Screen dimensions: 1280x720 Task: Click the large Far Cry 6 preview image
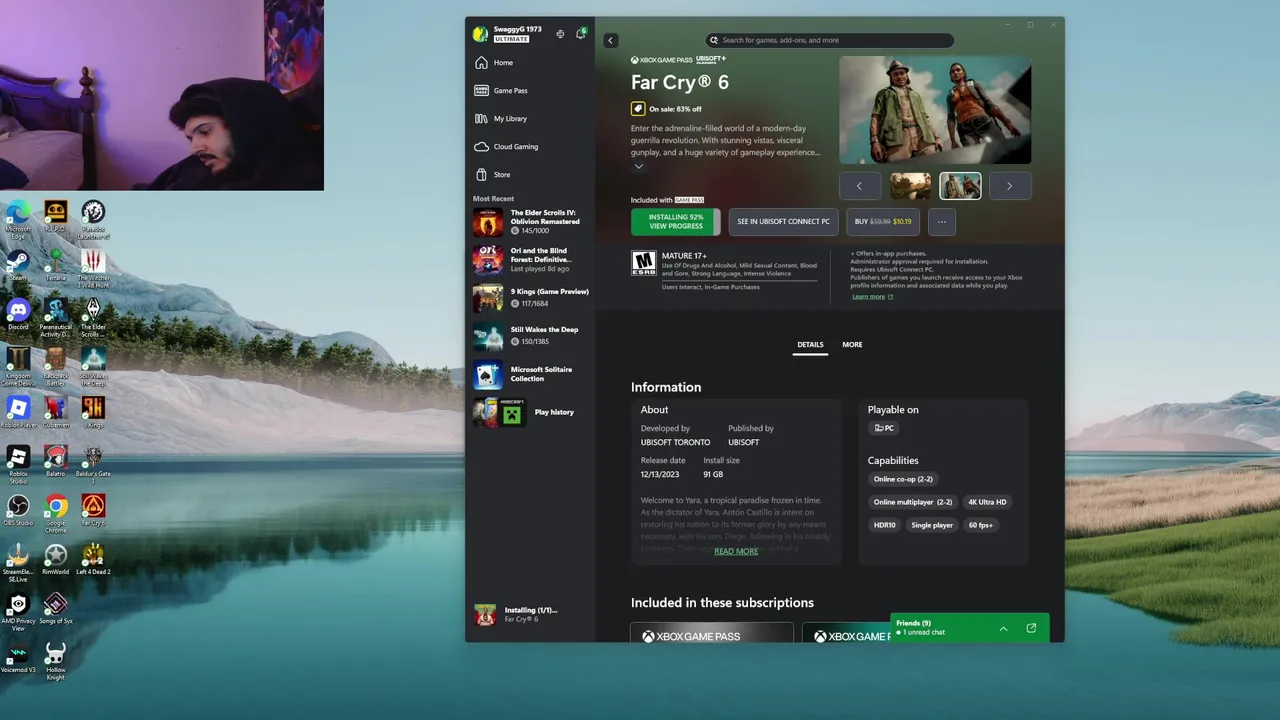click(935, 110)
